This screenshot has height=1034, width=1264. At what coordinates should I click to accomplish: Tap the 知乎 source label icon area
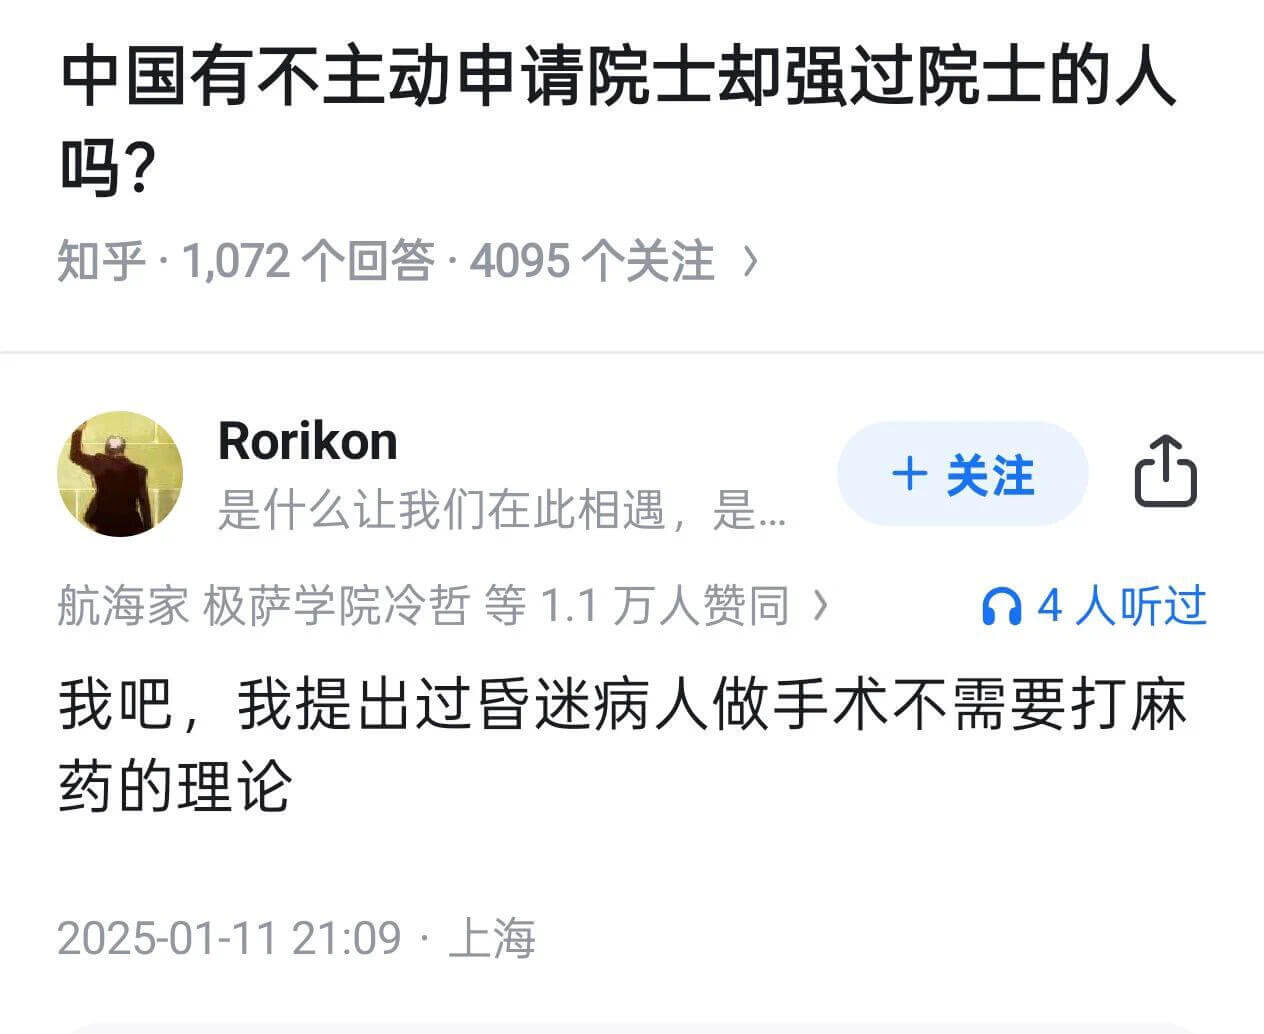pyautogui.click(x=100, y=260)
